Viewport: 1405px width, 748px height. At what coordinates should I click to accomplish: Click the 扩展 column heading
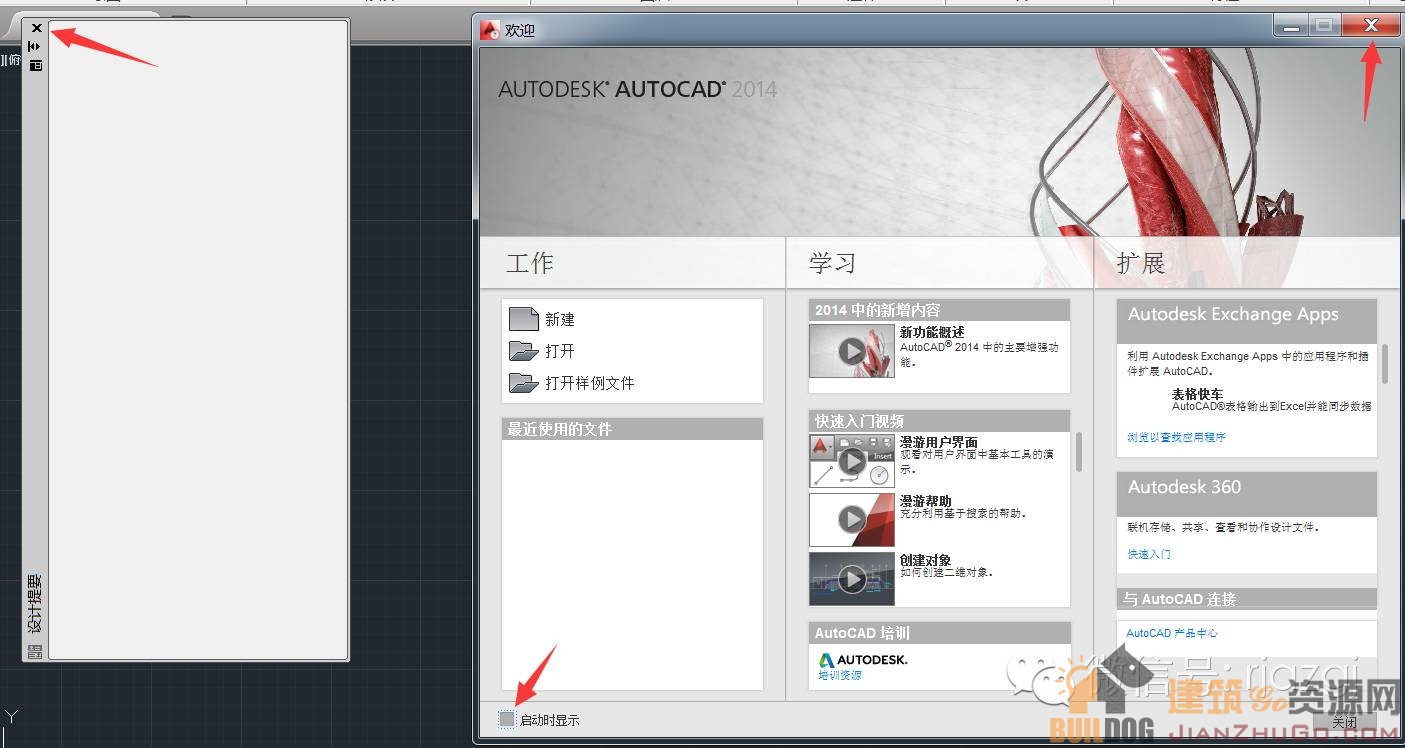click(1141, 263)
